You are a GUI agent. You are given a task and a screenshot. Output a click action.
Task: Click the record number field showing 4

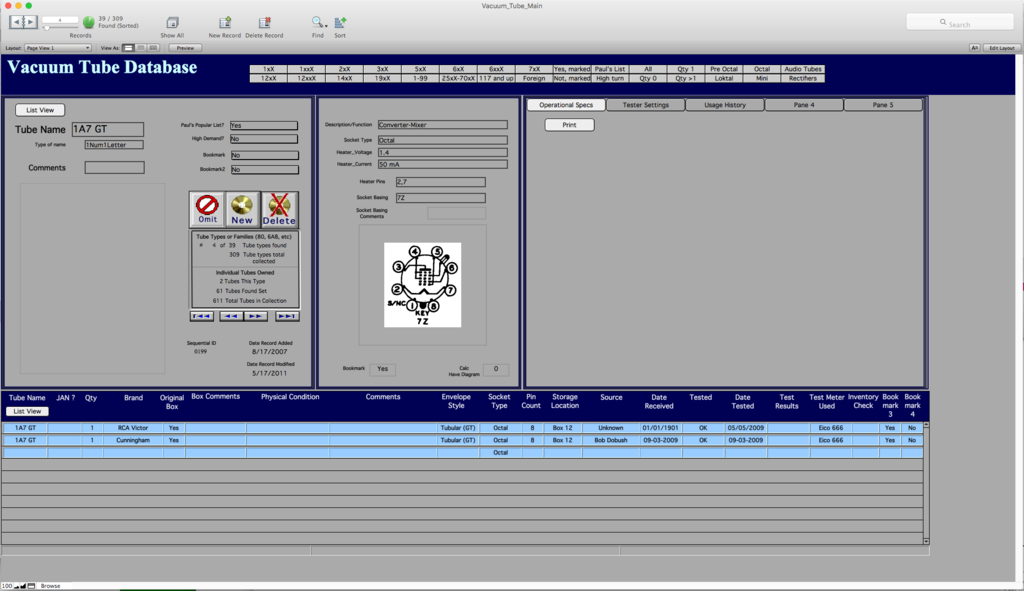point(60,20)
